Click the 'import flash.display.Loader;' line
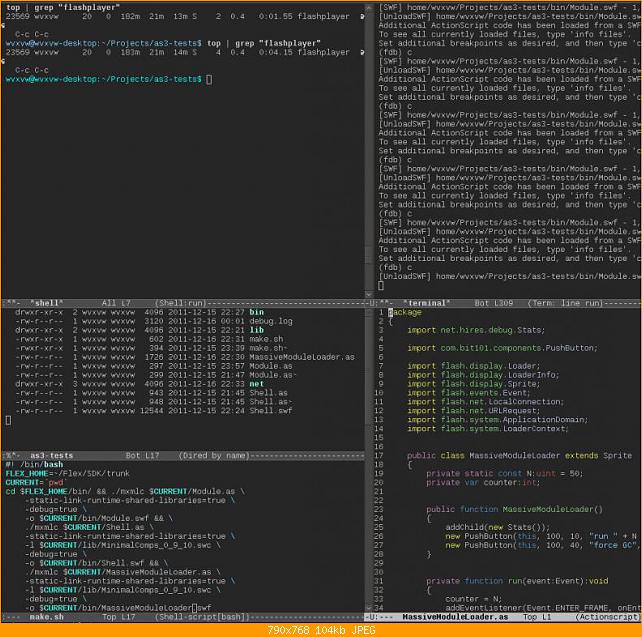 (x=473, y=366)
